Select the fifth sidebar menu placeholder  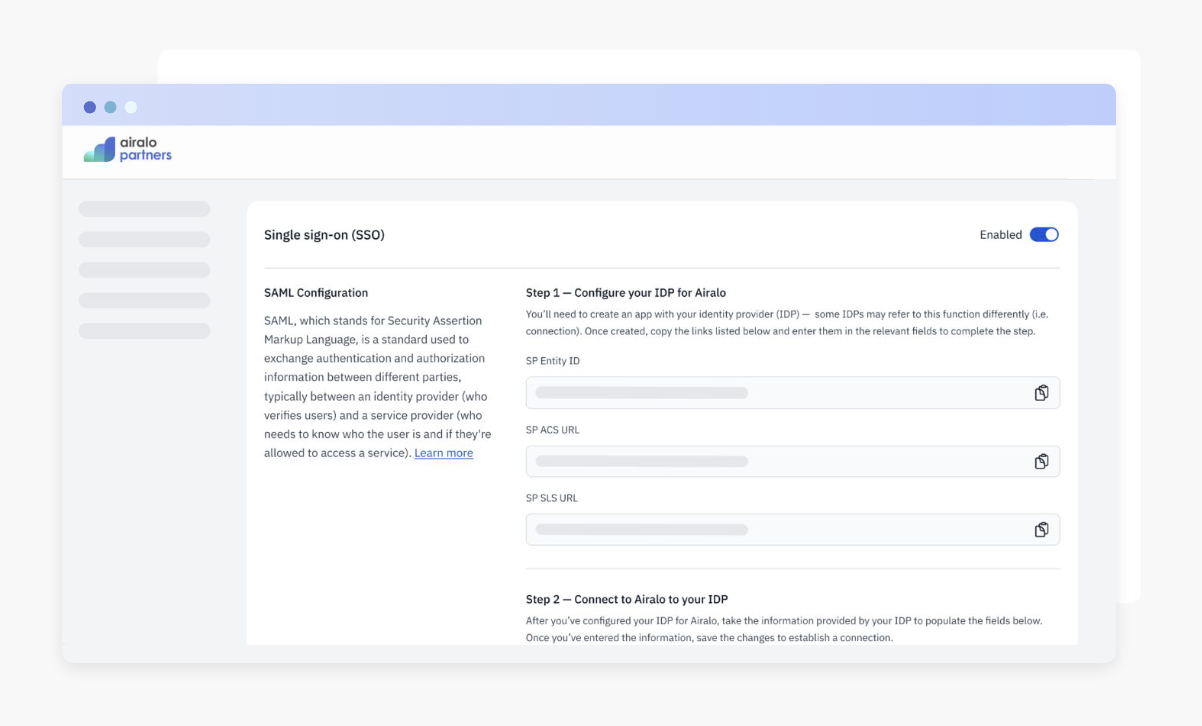pos(144,331)
